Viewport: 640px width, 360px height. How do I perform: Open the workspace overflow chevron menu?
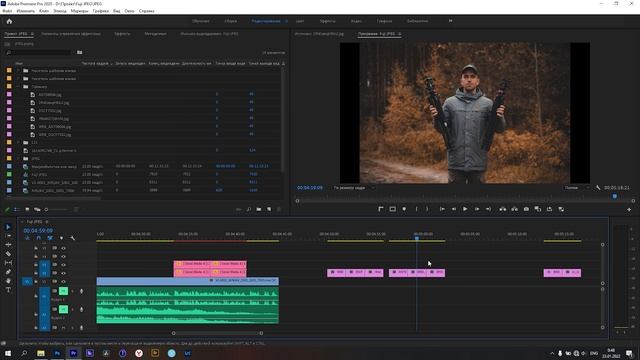pyautogui.click(x=451, y=21)
